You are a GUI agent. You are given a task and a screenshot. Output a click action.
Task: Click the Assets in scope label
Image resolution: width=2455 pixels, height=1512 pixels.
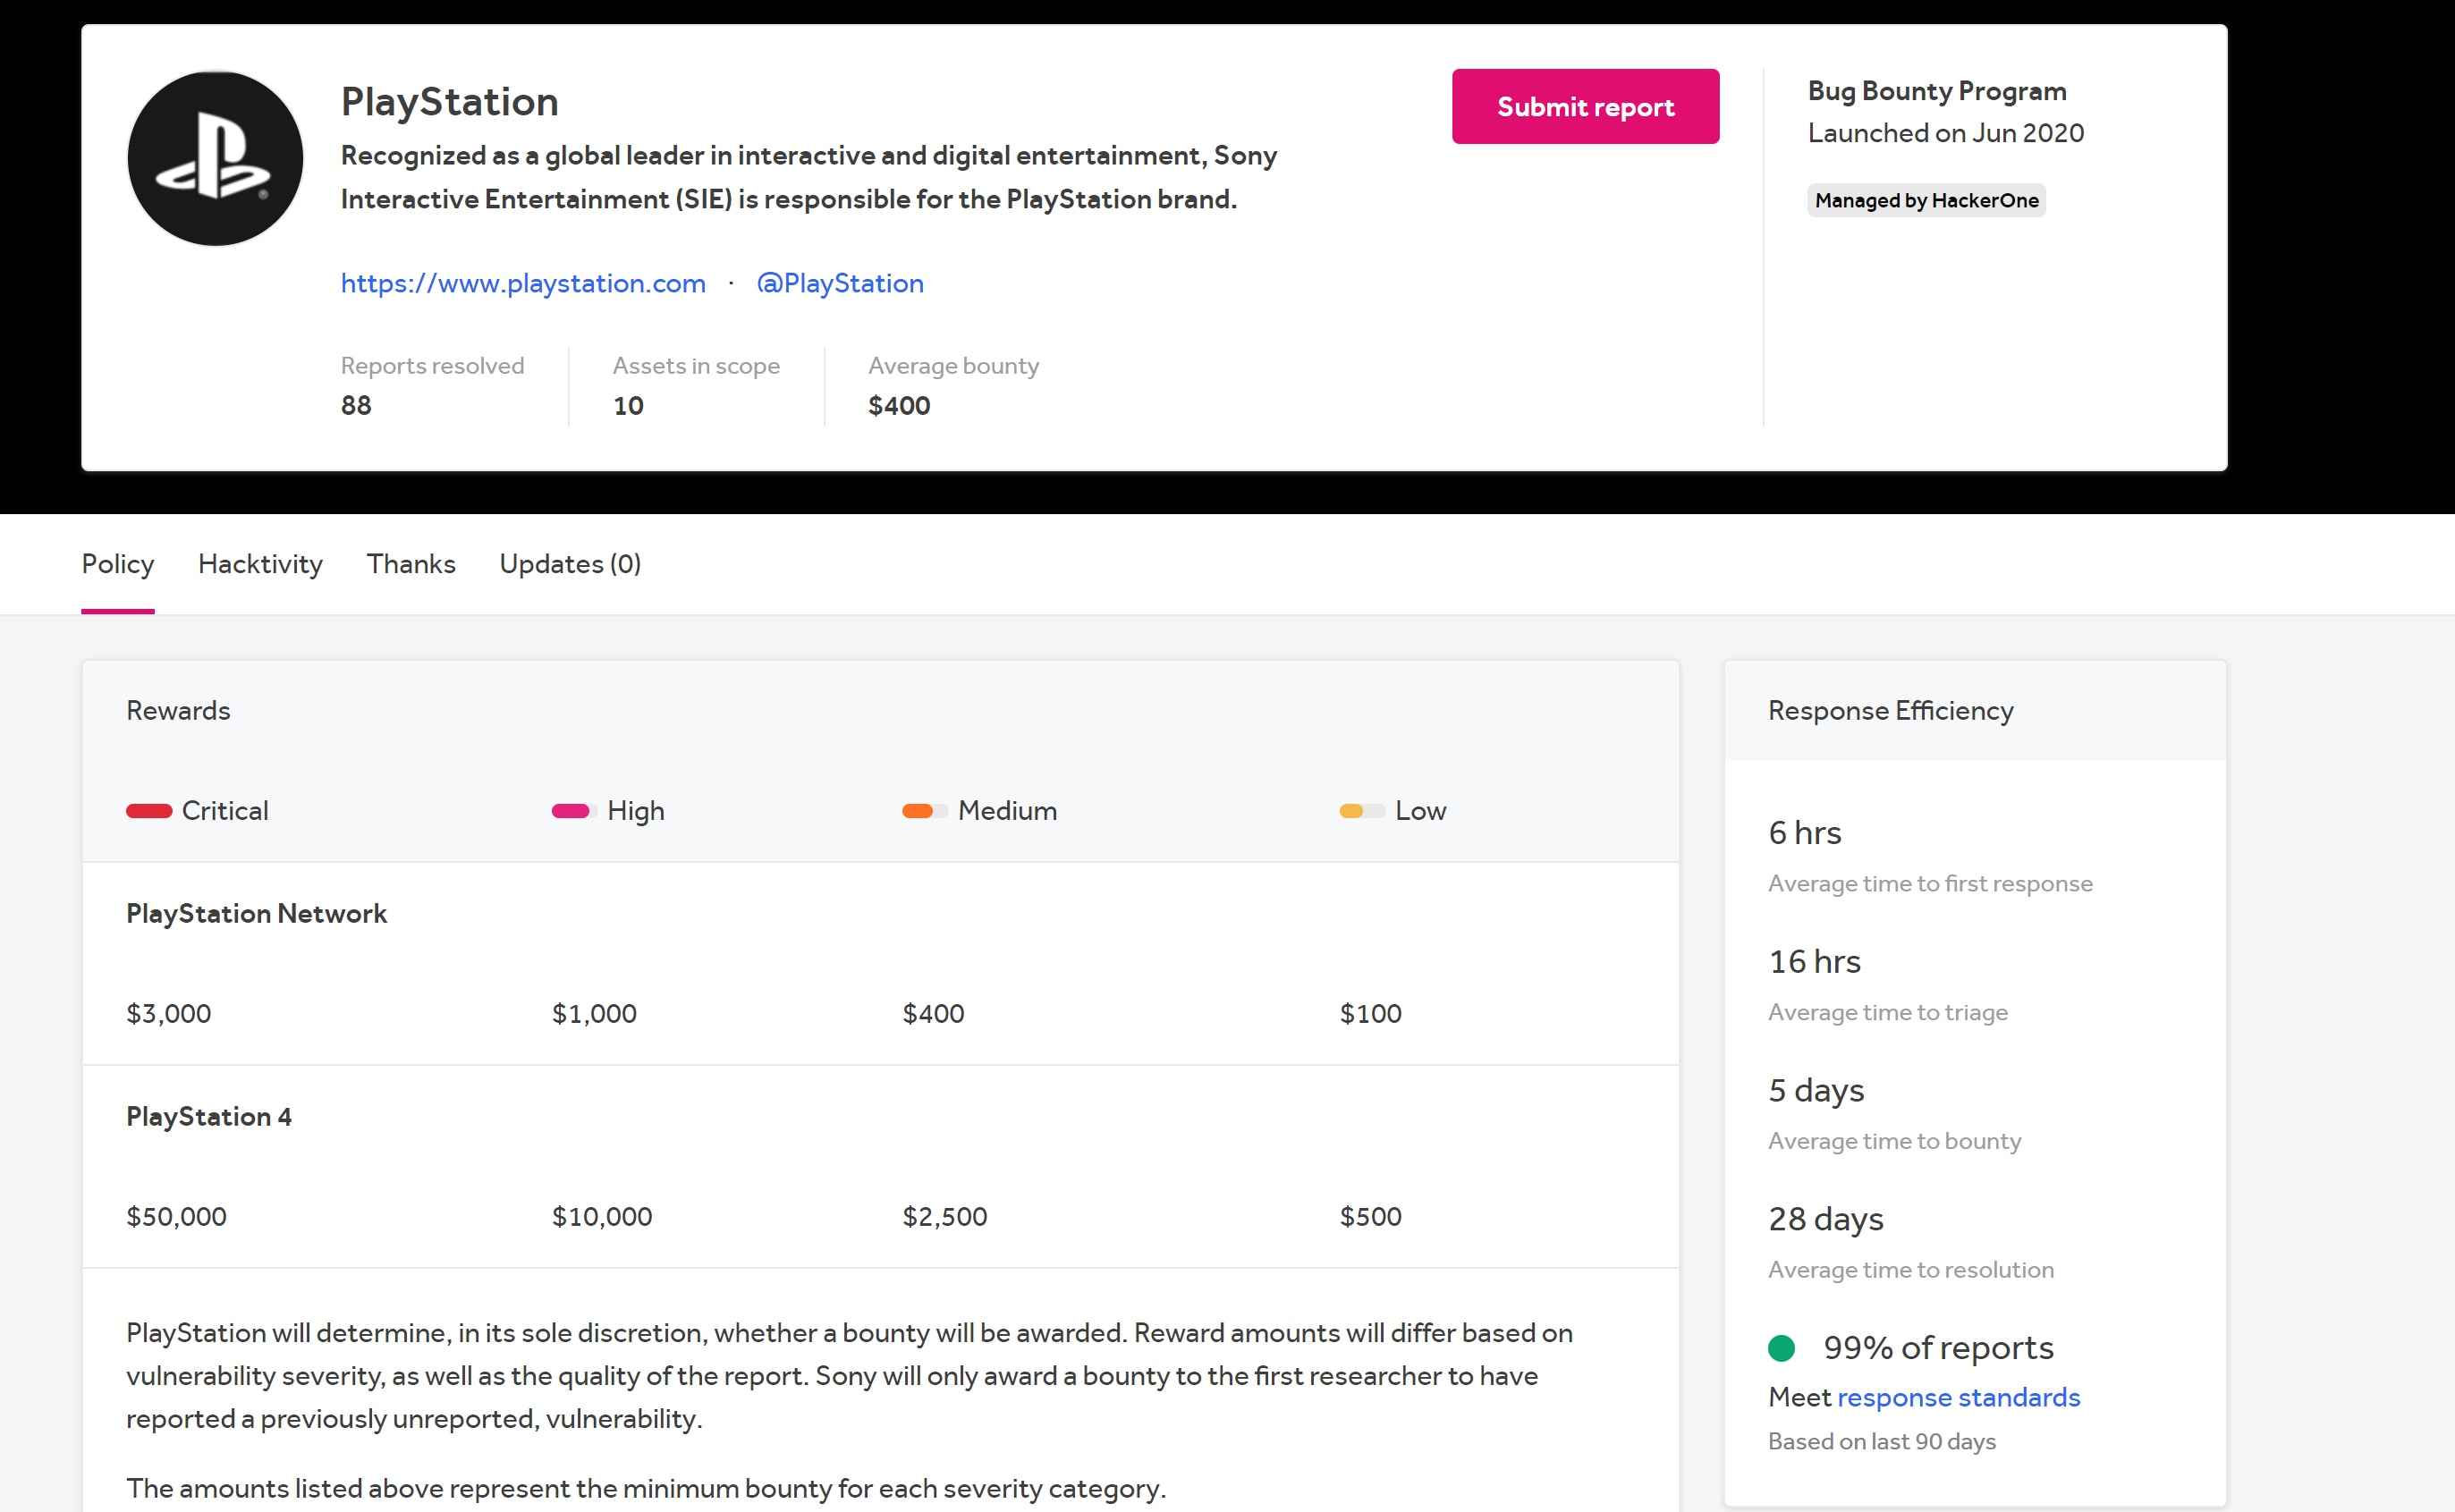click(x=696, y=366)
